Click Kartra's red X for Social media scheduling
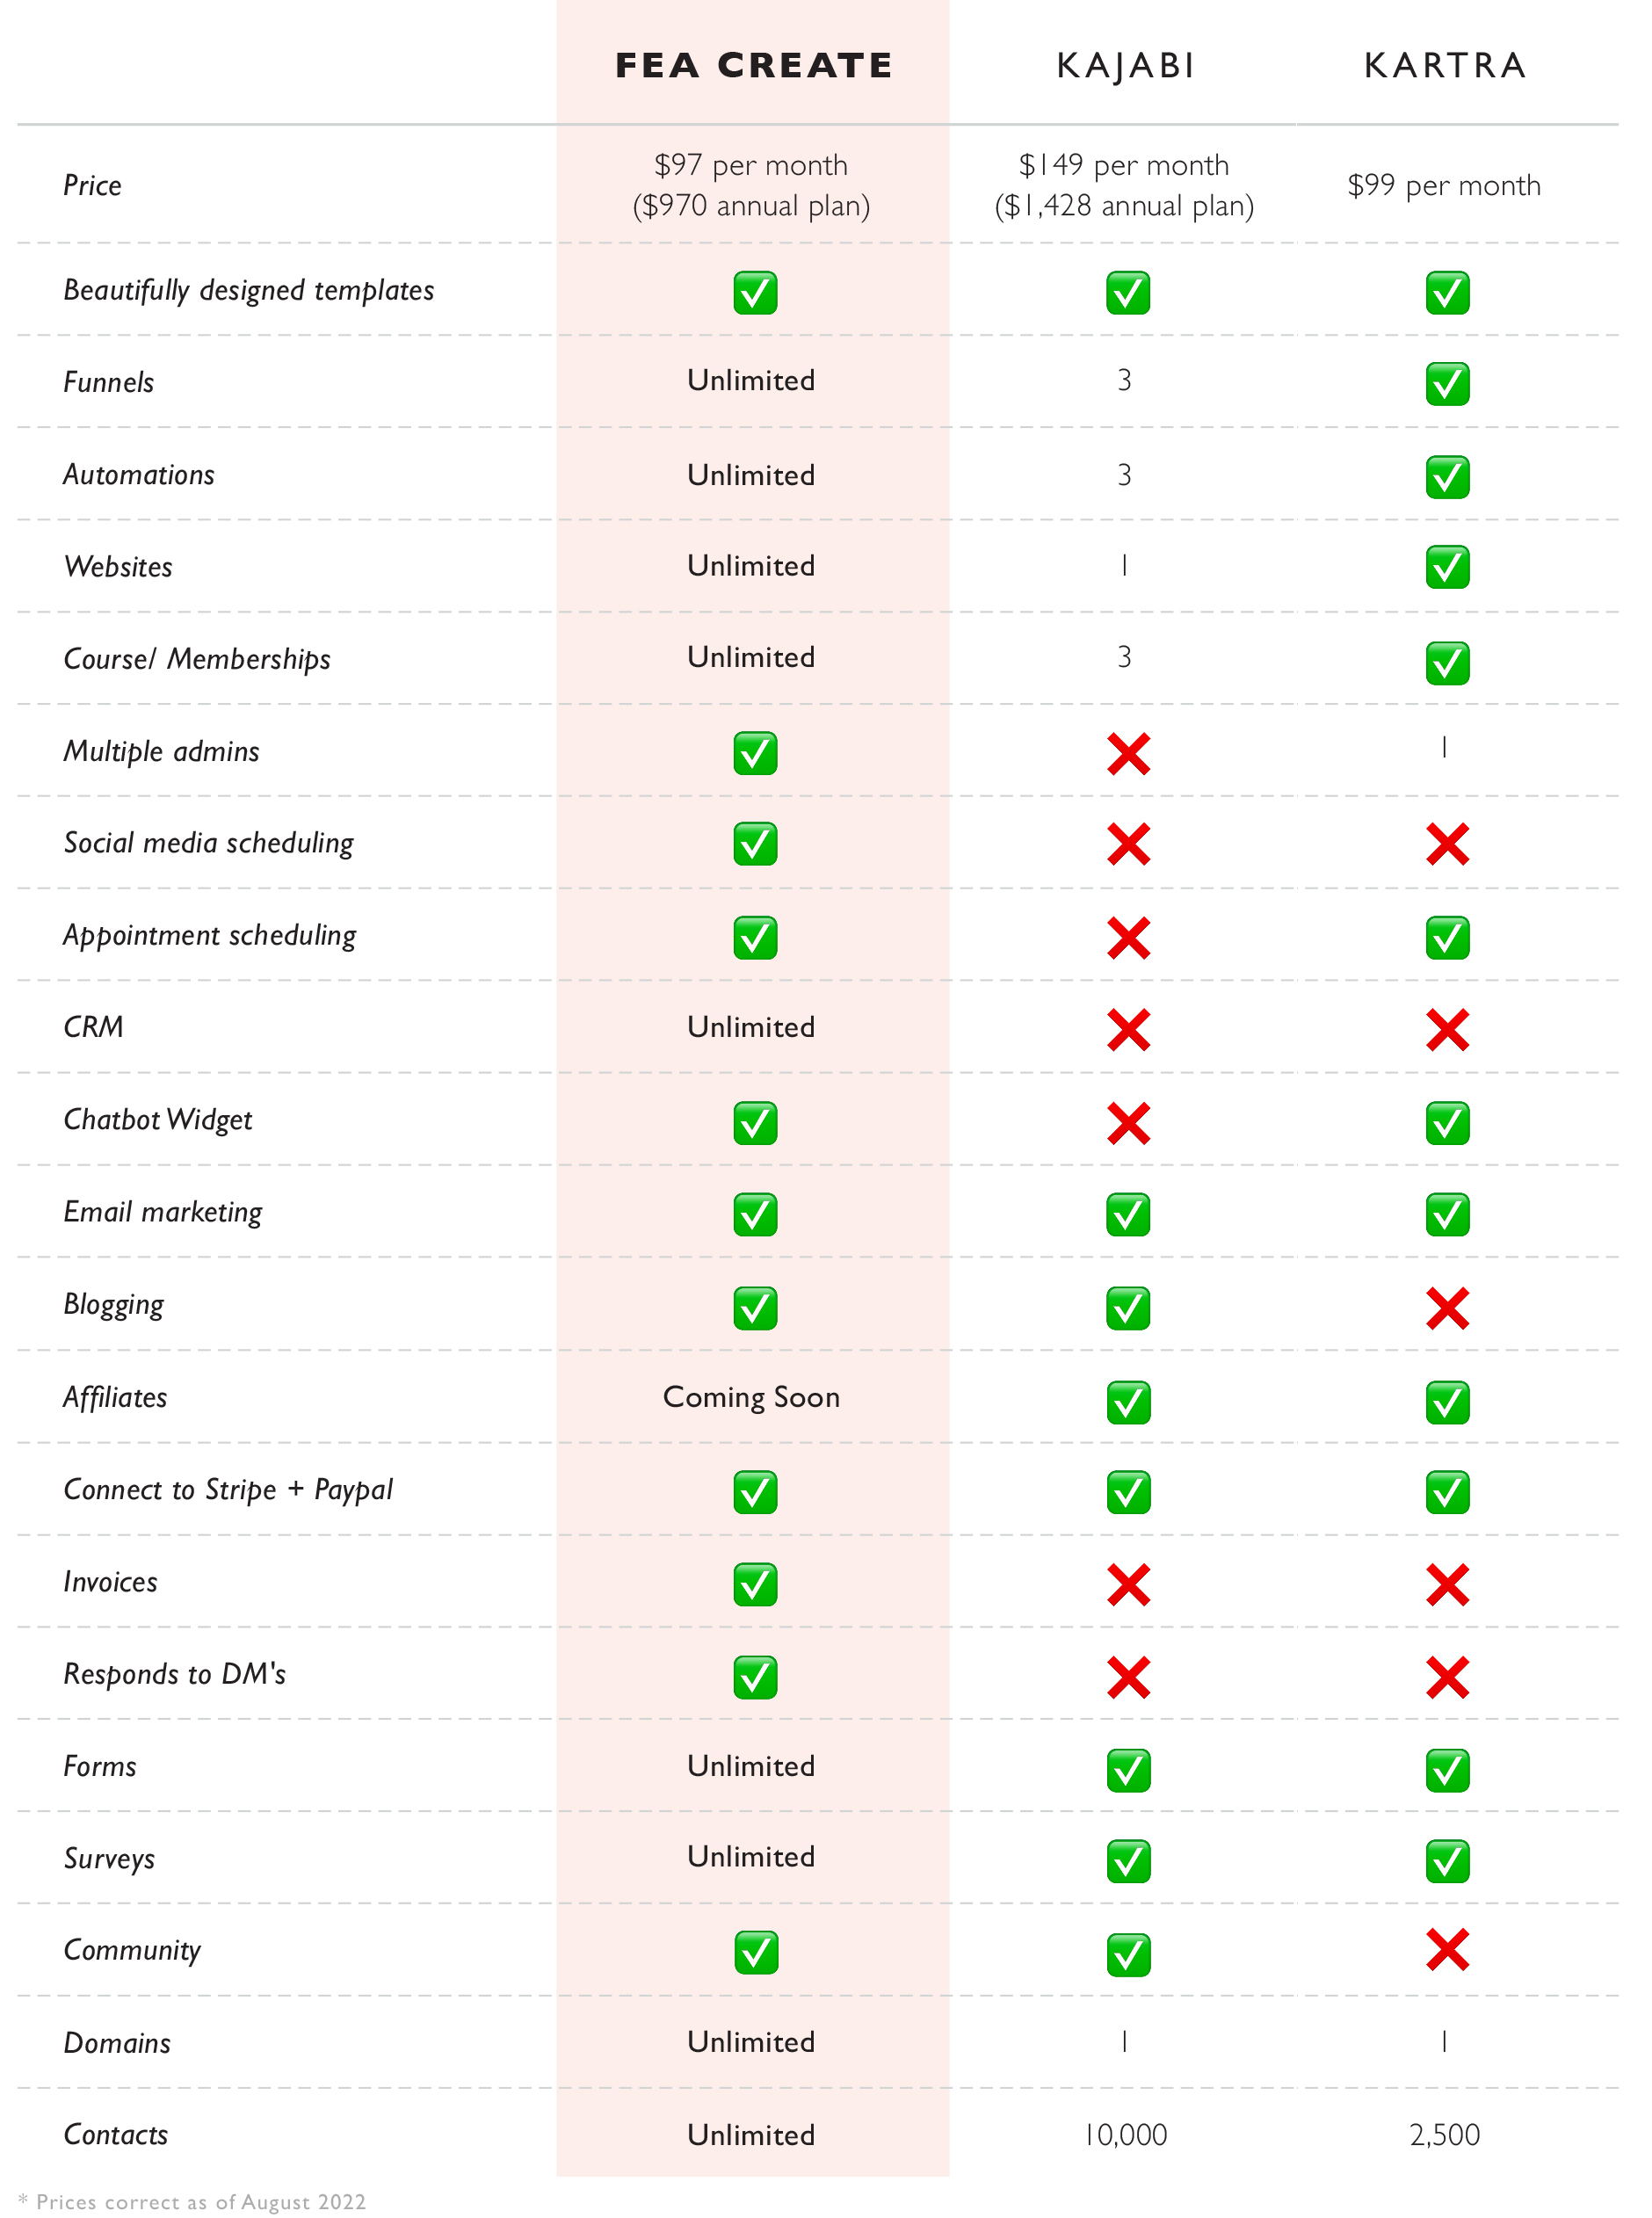The width and height of the screenshot is (1652, 2218). (1447, 844)
